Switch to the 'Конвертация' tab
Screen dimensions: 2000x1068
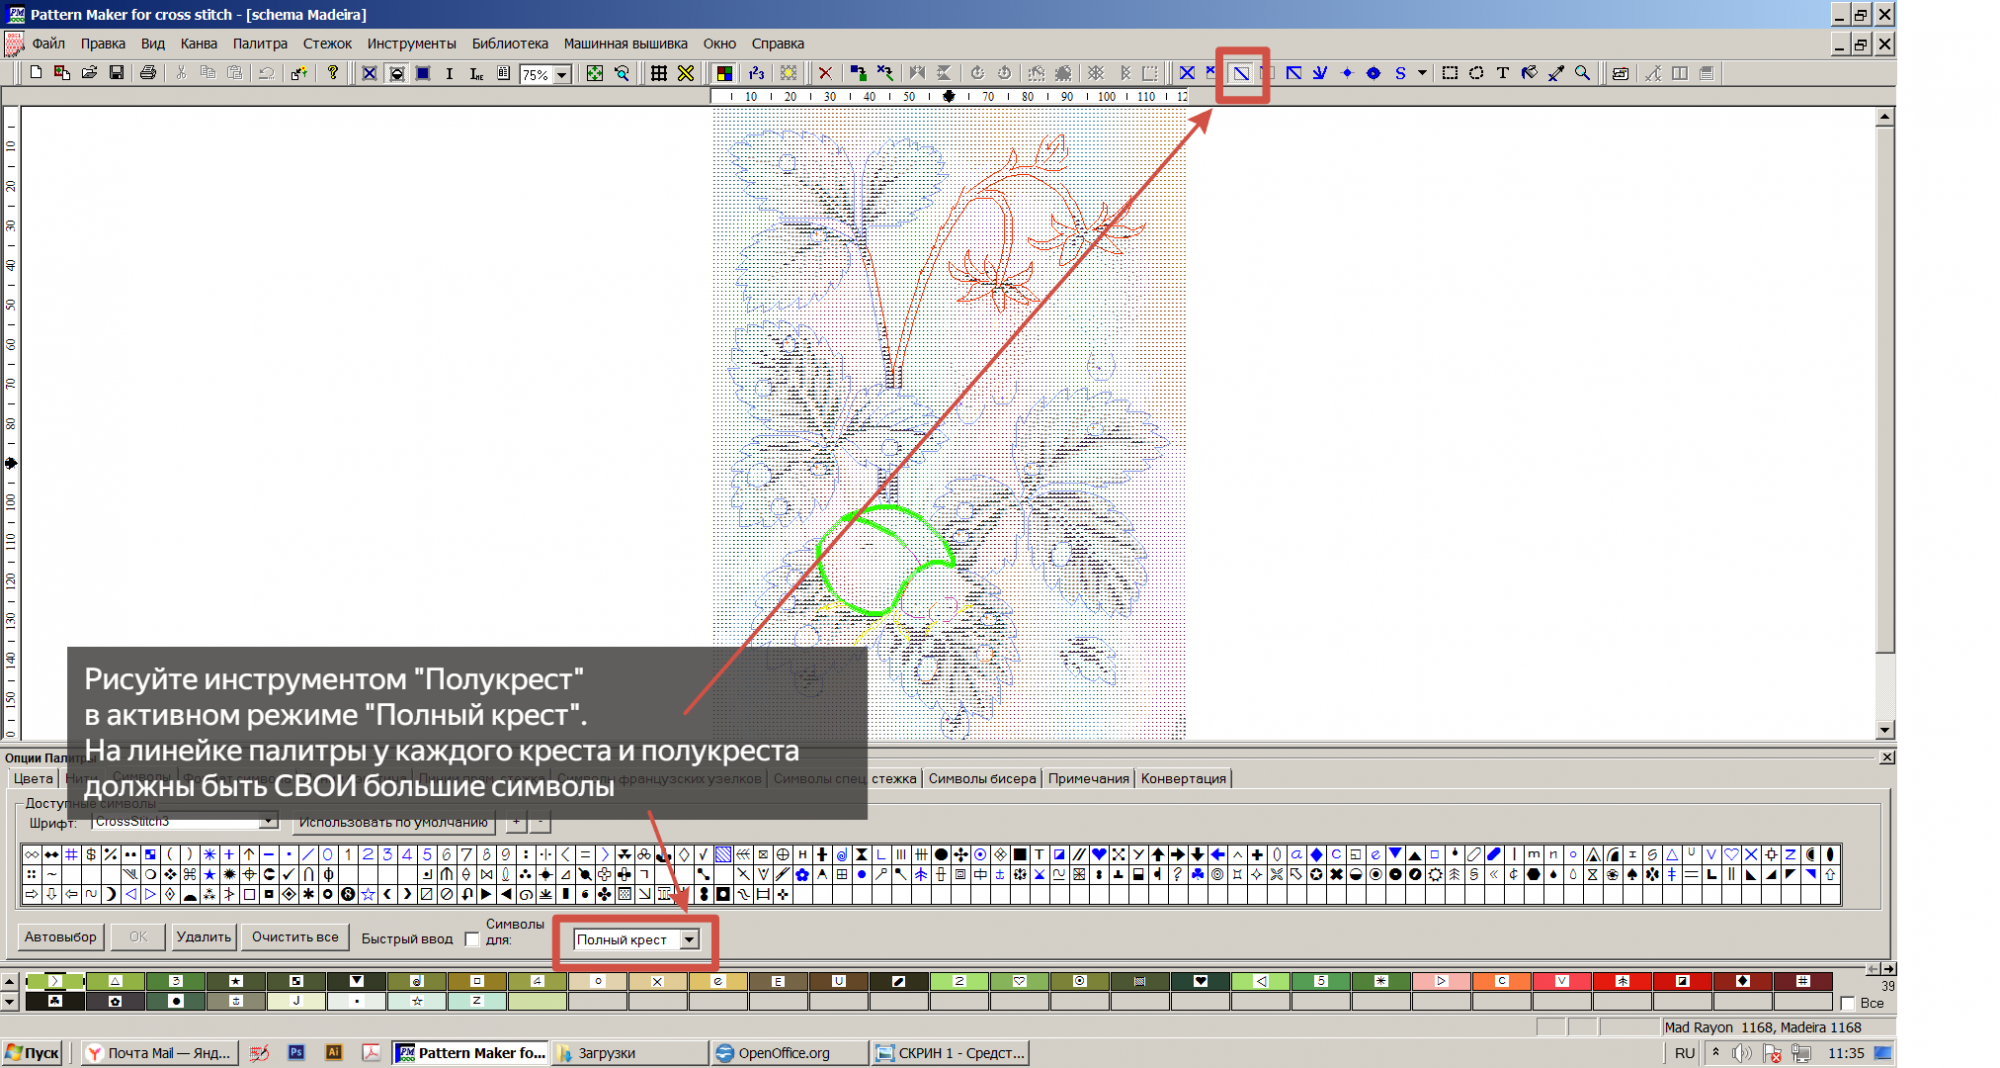pyautogui.click(x=1182, y=778)
